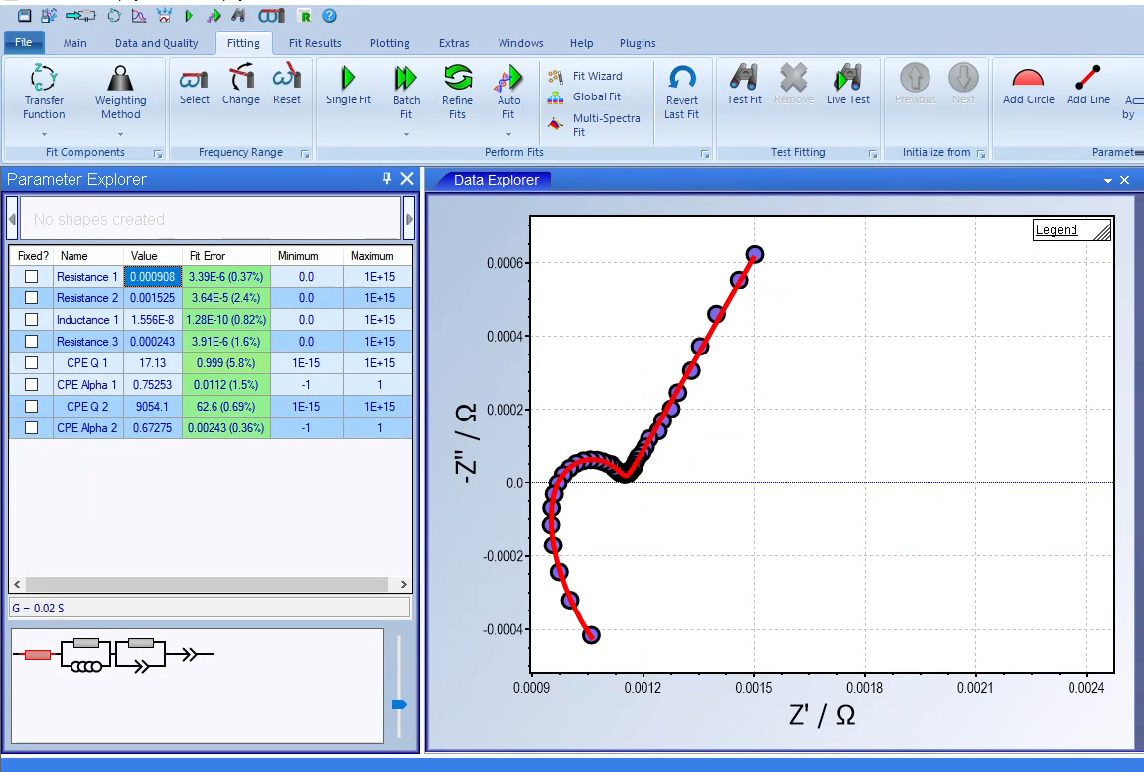Expand Transfer Function dropdown arrow
Viewport: 1144px width, 772px height.
click(45, 134)
